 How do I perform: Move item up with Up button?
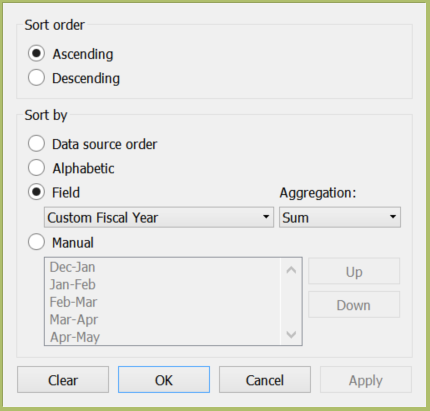point(354,271)
